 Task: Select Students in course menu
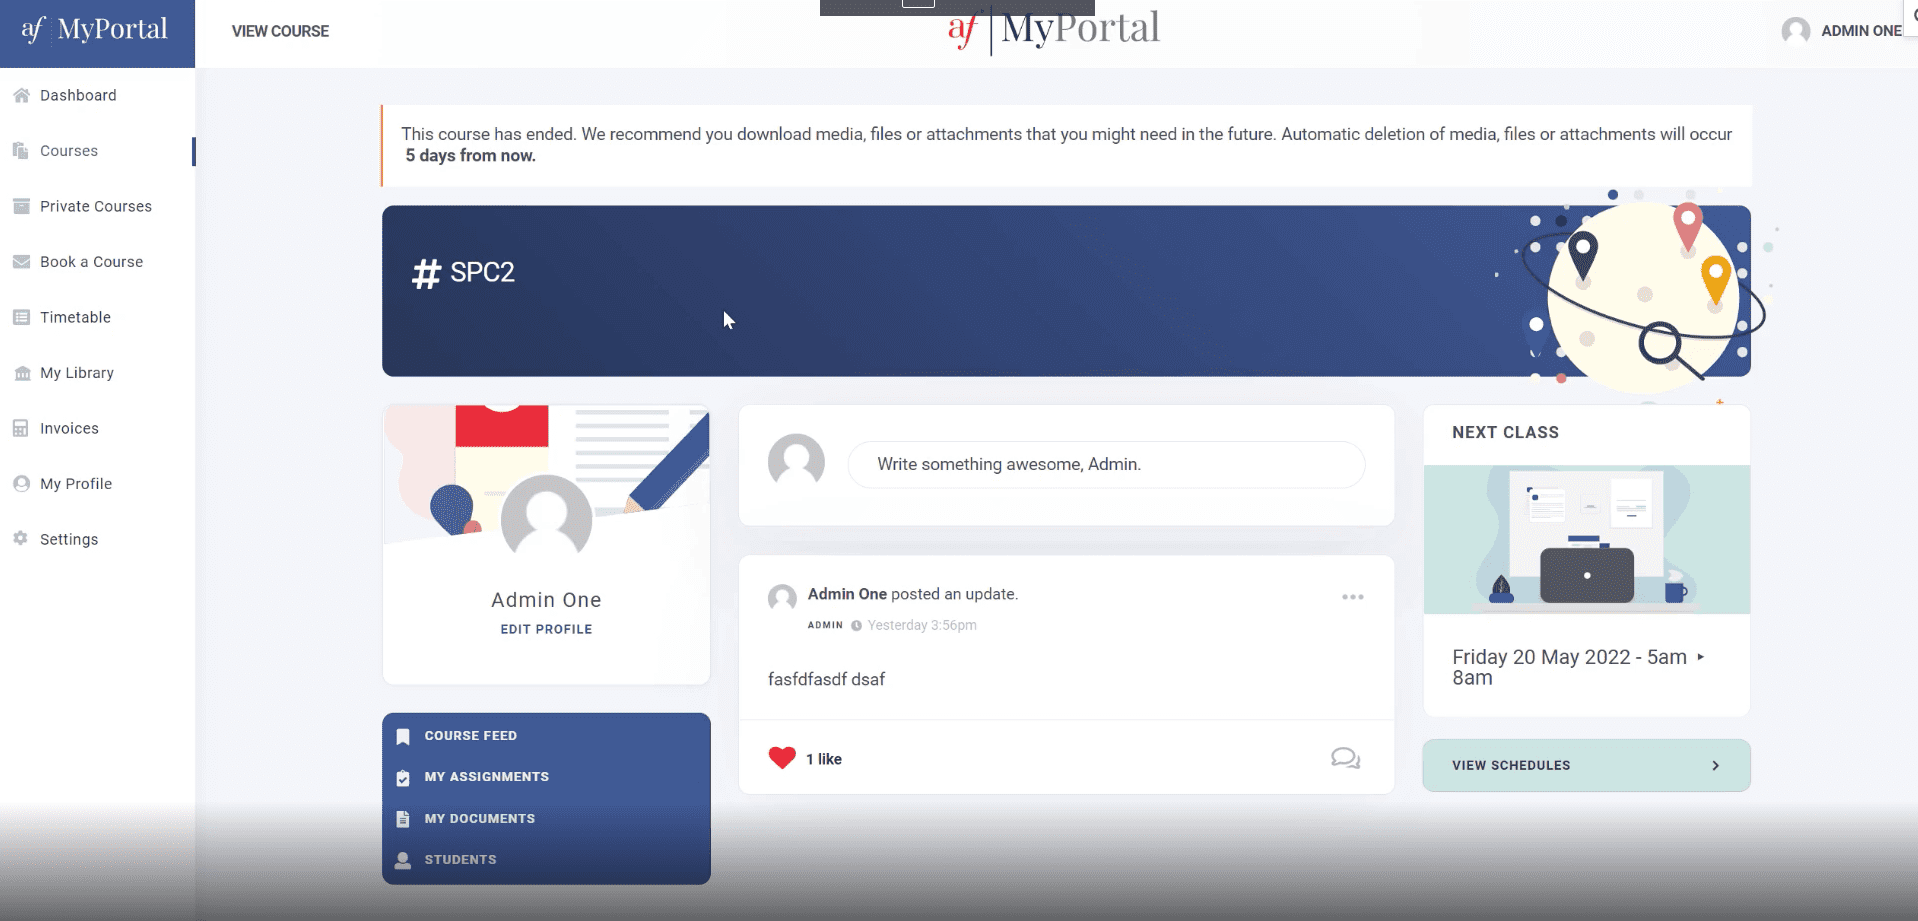tap(460, 860)
